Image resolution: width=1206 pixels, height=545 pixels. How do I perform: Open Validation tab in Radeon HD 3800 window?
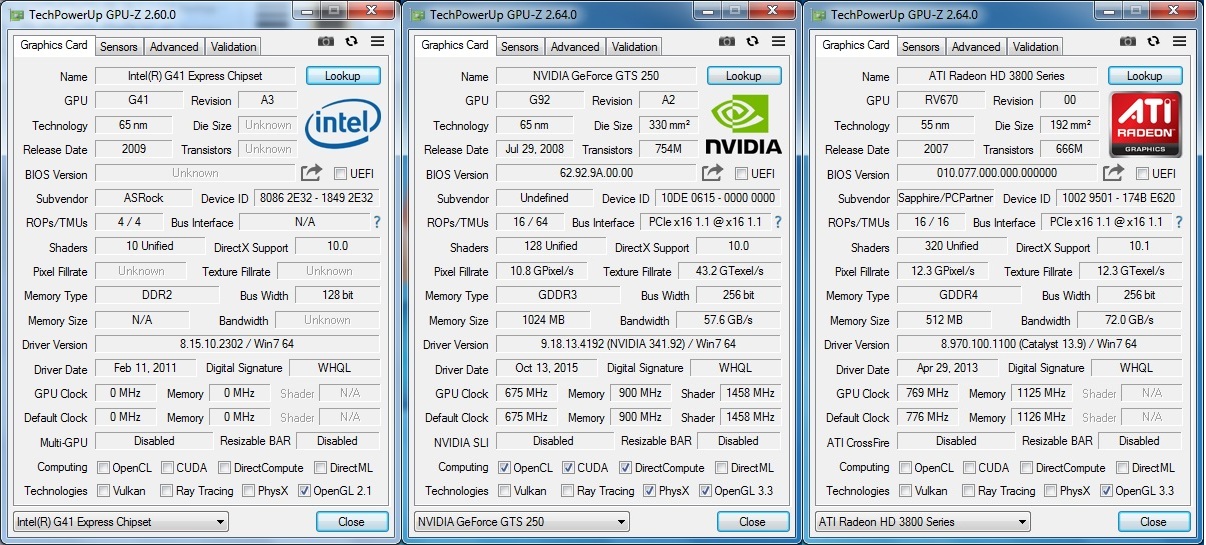[x=1036, y=47]
